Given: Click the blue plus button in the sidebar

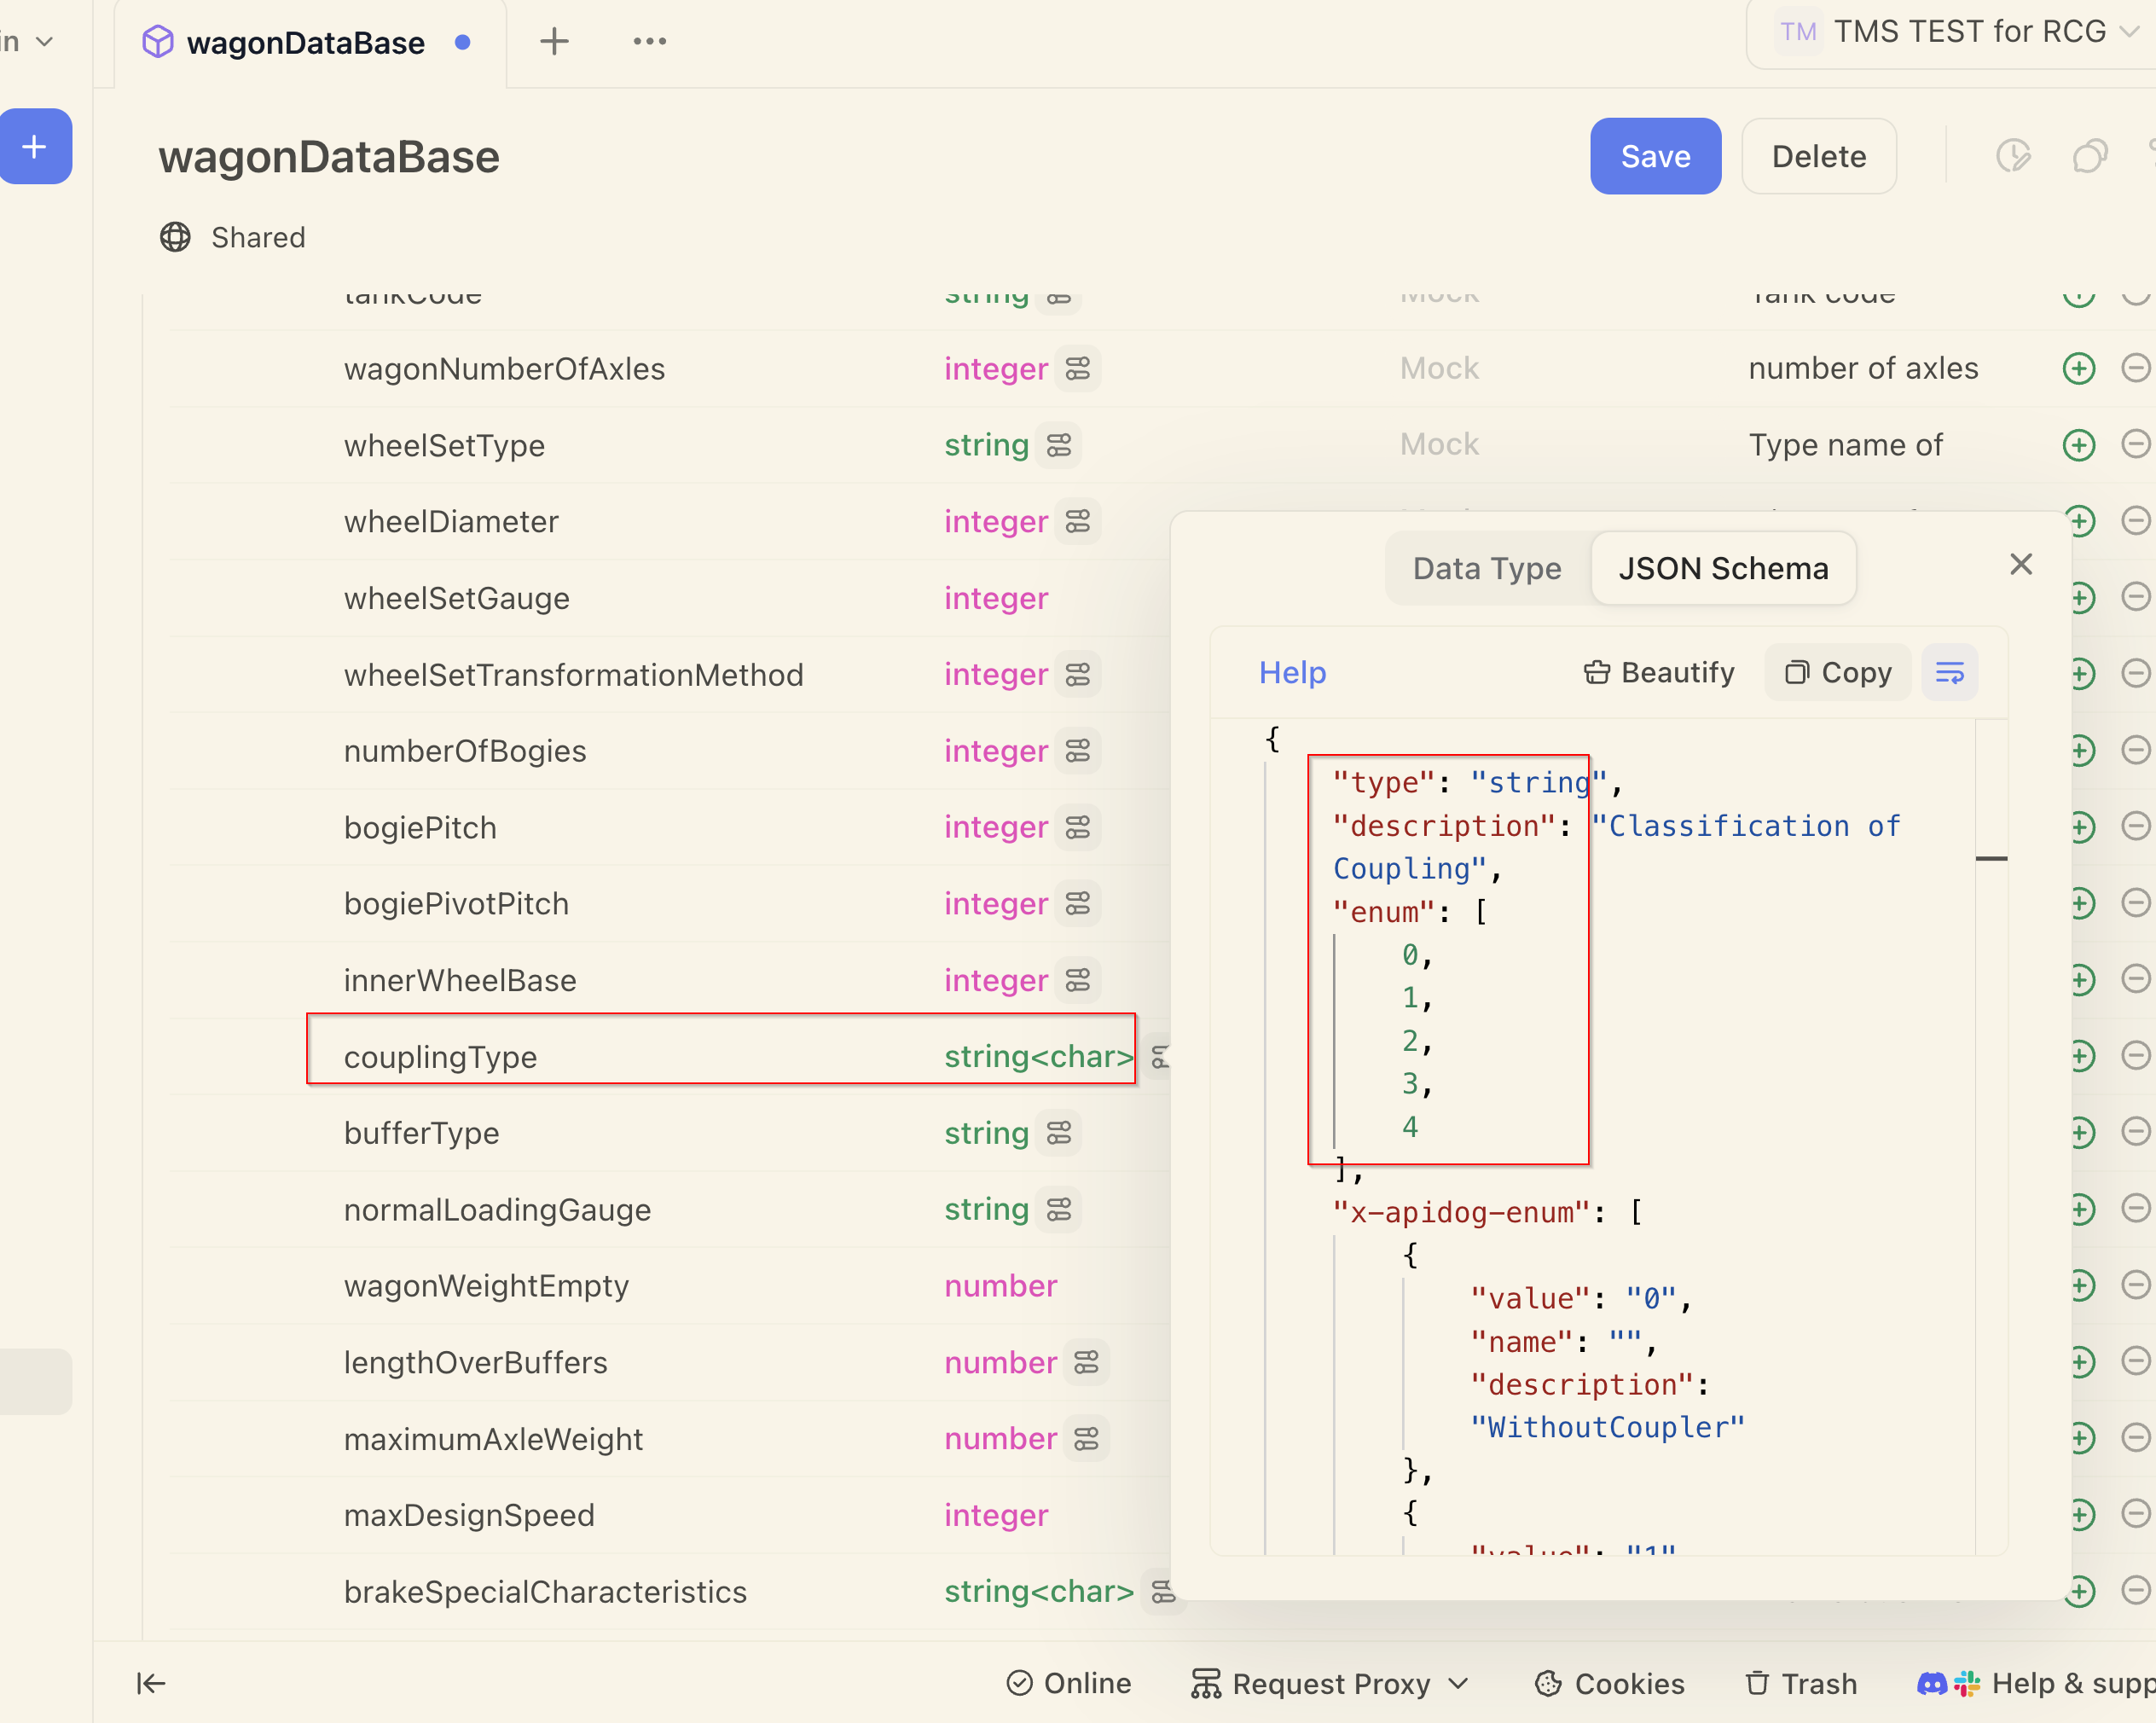Looking at the screenshot, I should (x=34, y=147).
